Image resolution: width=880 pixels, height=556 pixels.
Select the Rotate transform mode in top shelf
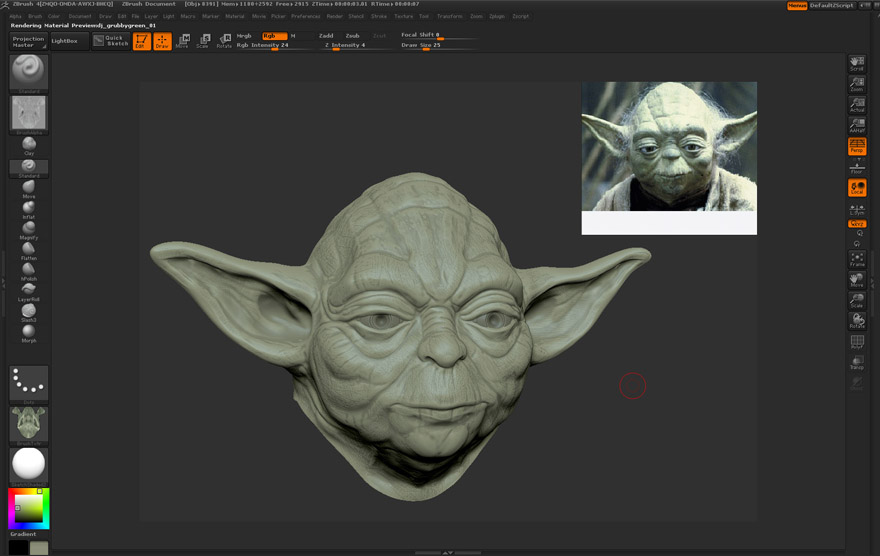(224, 41)
